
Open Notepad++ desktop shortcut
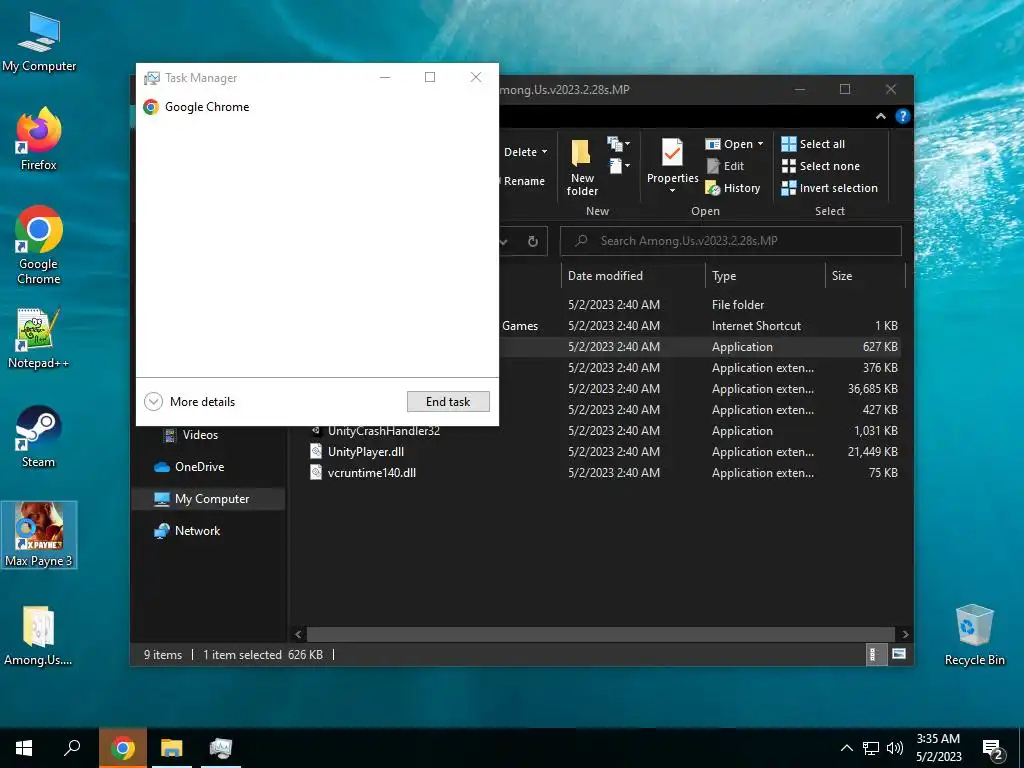[x=39, y=338]
